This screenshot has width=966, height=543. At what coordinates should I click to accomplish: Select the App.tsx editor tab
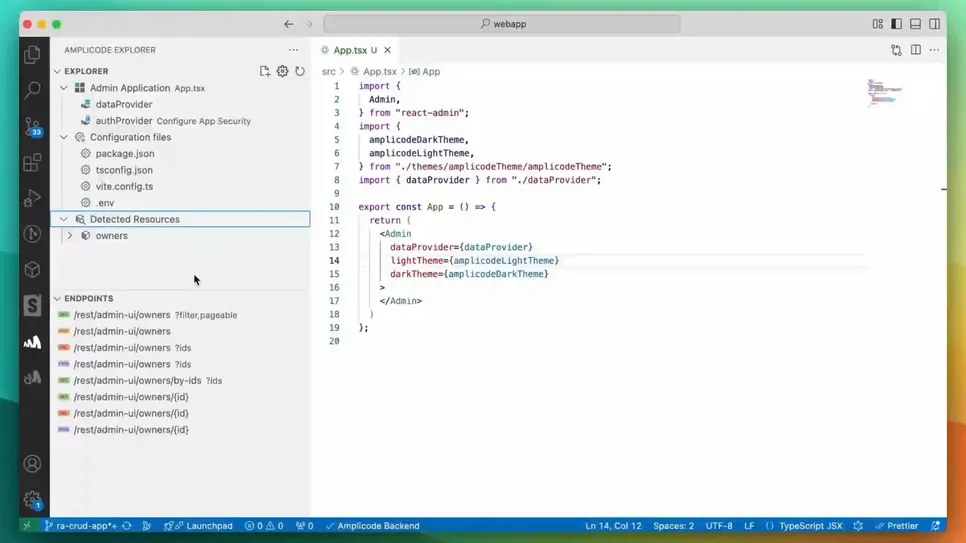350,50
